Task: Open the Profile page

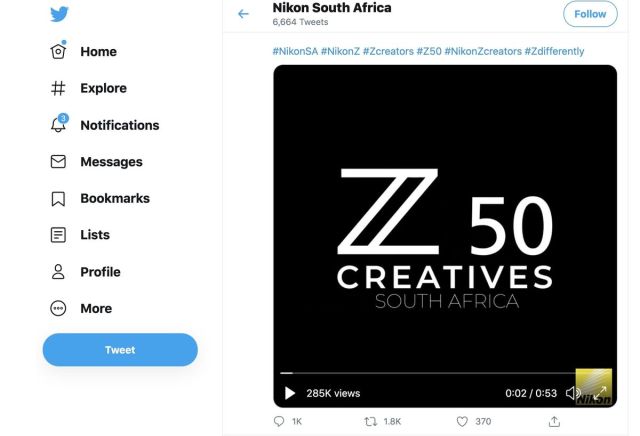Action: [85, 271]
